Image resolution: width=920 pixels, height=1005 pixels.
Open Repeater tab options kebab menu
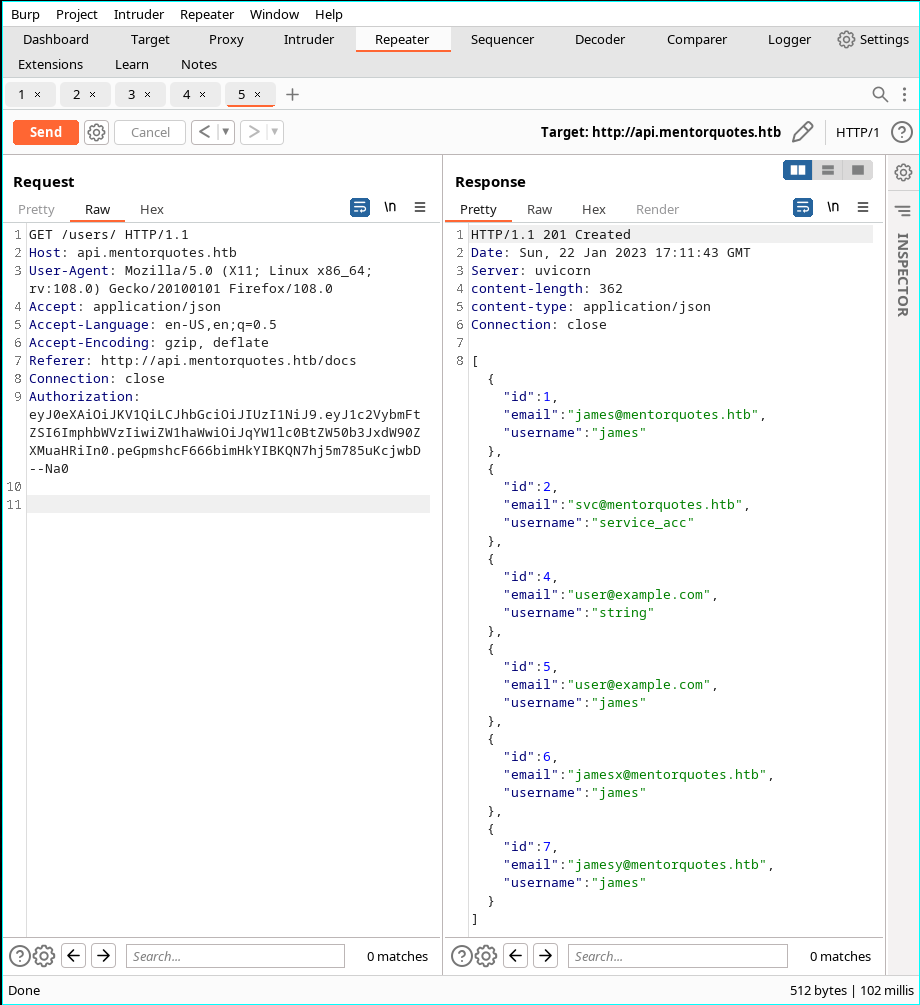pyautogui.click(x=904, y=95)
